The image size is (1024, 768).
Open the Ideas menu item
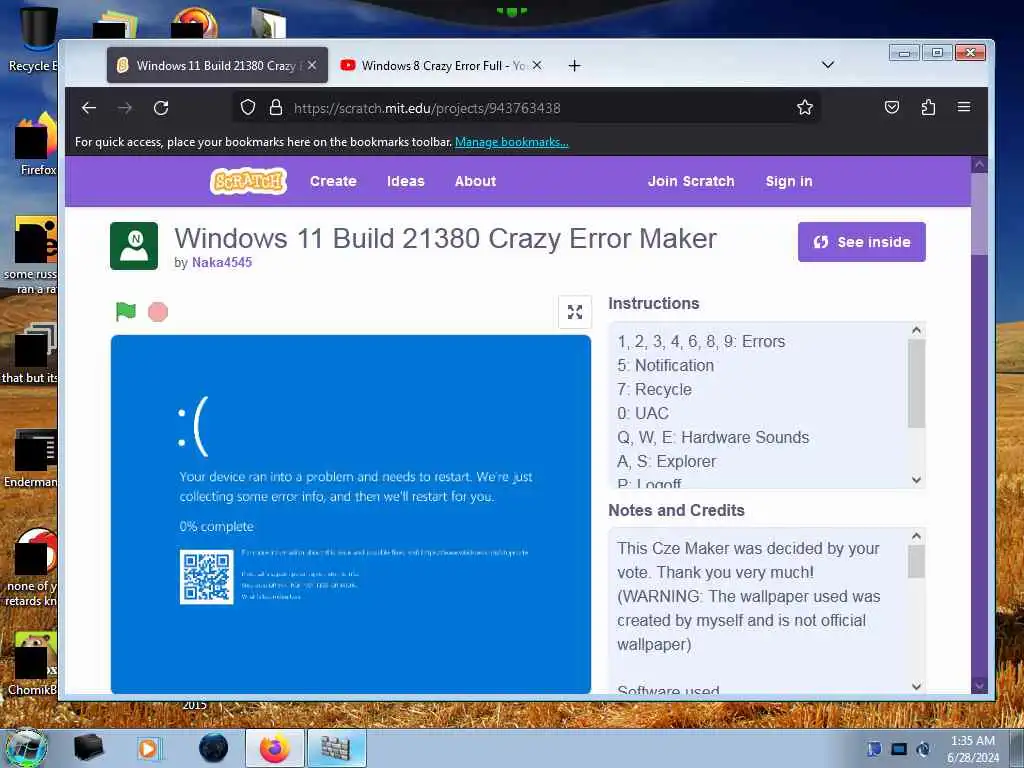(406, 182)
